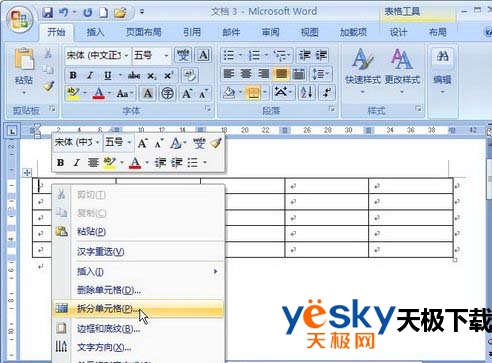The width and height of the screenshot is (492, 363).
Task: Open the font size dropdown in ribbon
Action: point(166,56)
